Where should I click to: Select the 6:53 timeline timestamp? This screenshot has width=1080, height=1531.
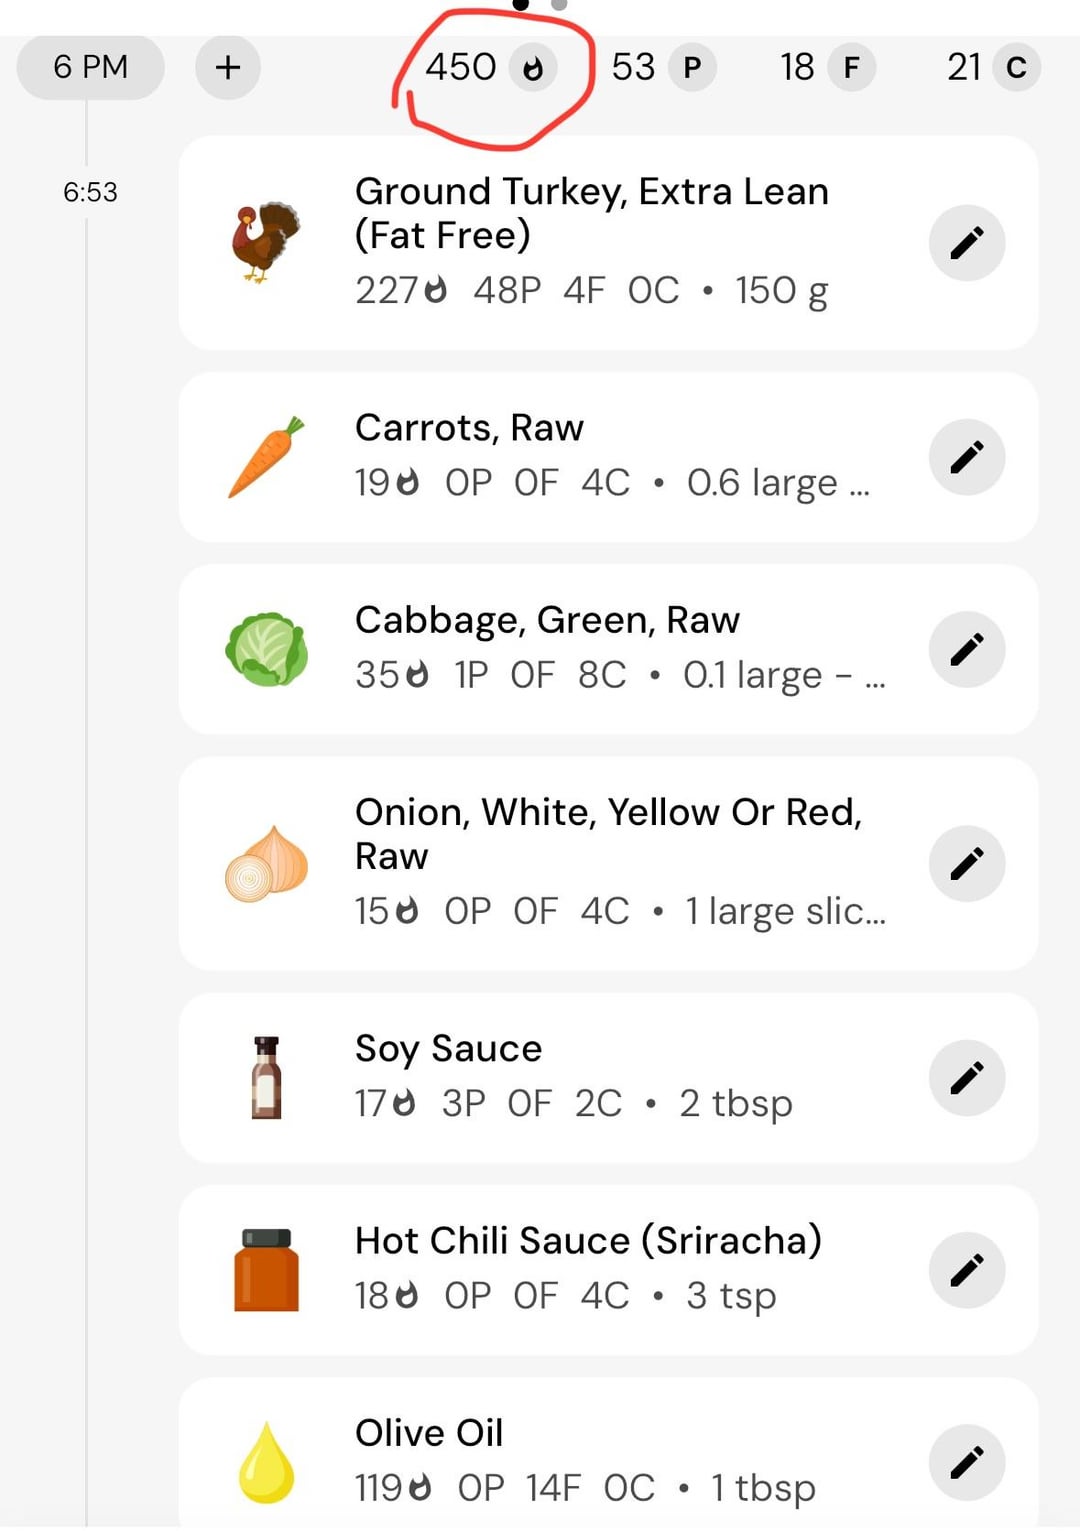click(x=90, y=192)
